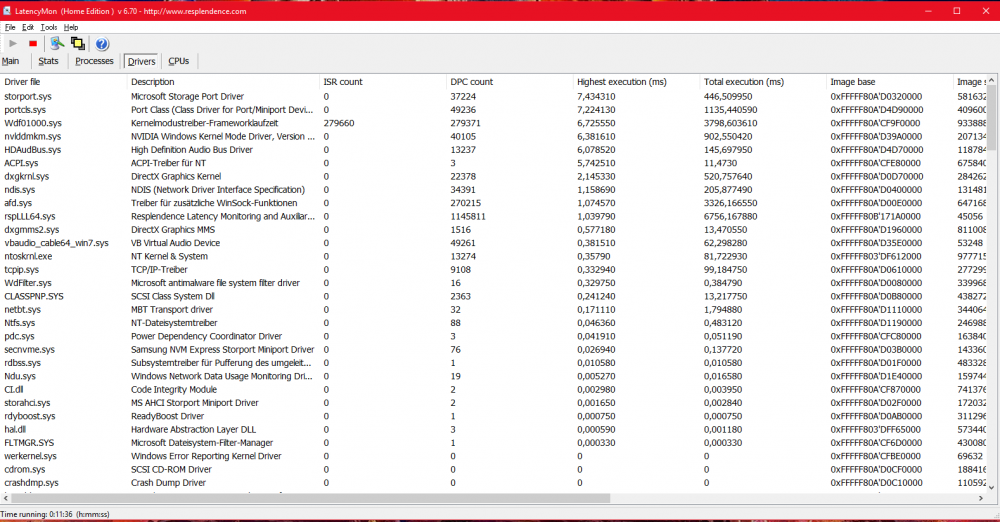The width and height of the screenshot is (1000, 522).
Task: Sort by Total execution (ms) column header
Action: [x=763, y=82]
